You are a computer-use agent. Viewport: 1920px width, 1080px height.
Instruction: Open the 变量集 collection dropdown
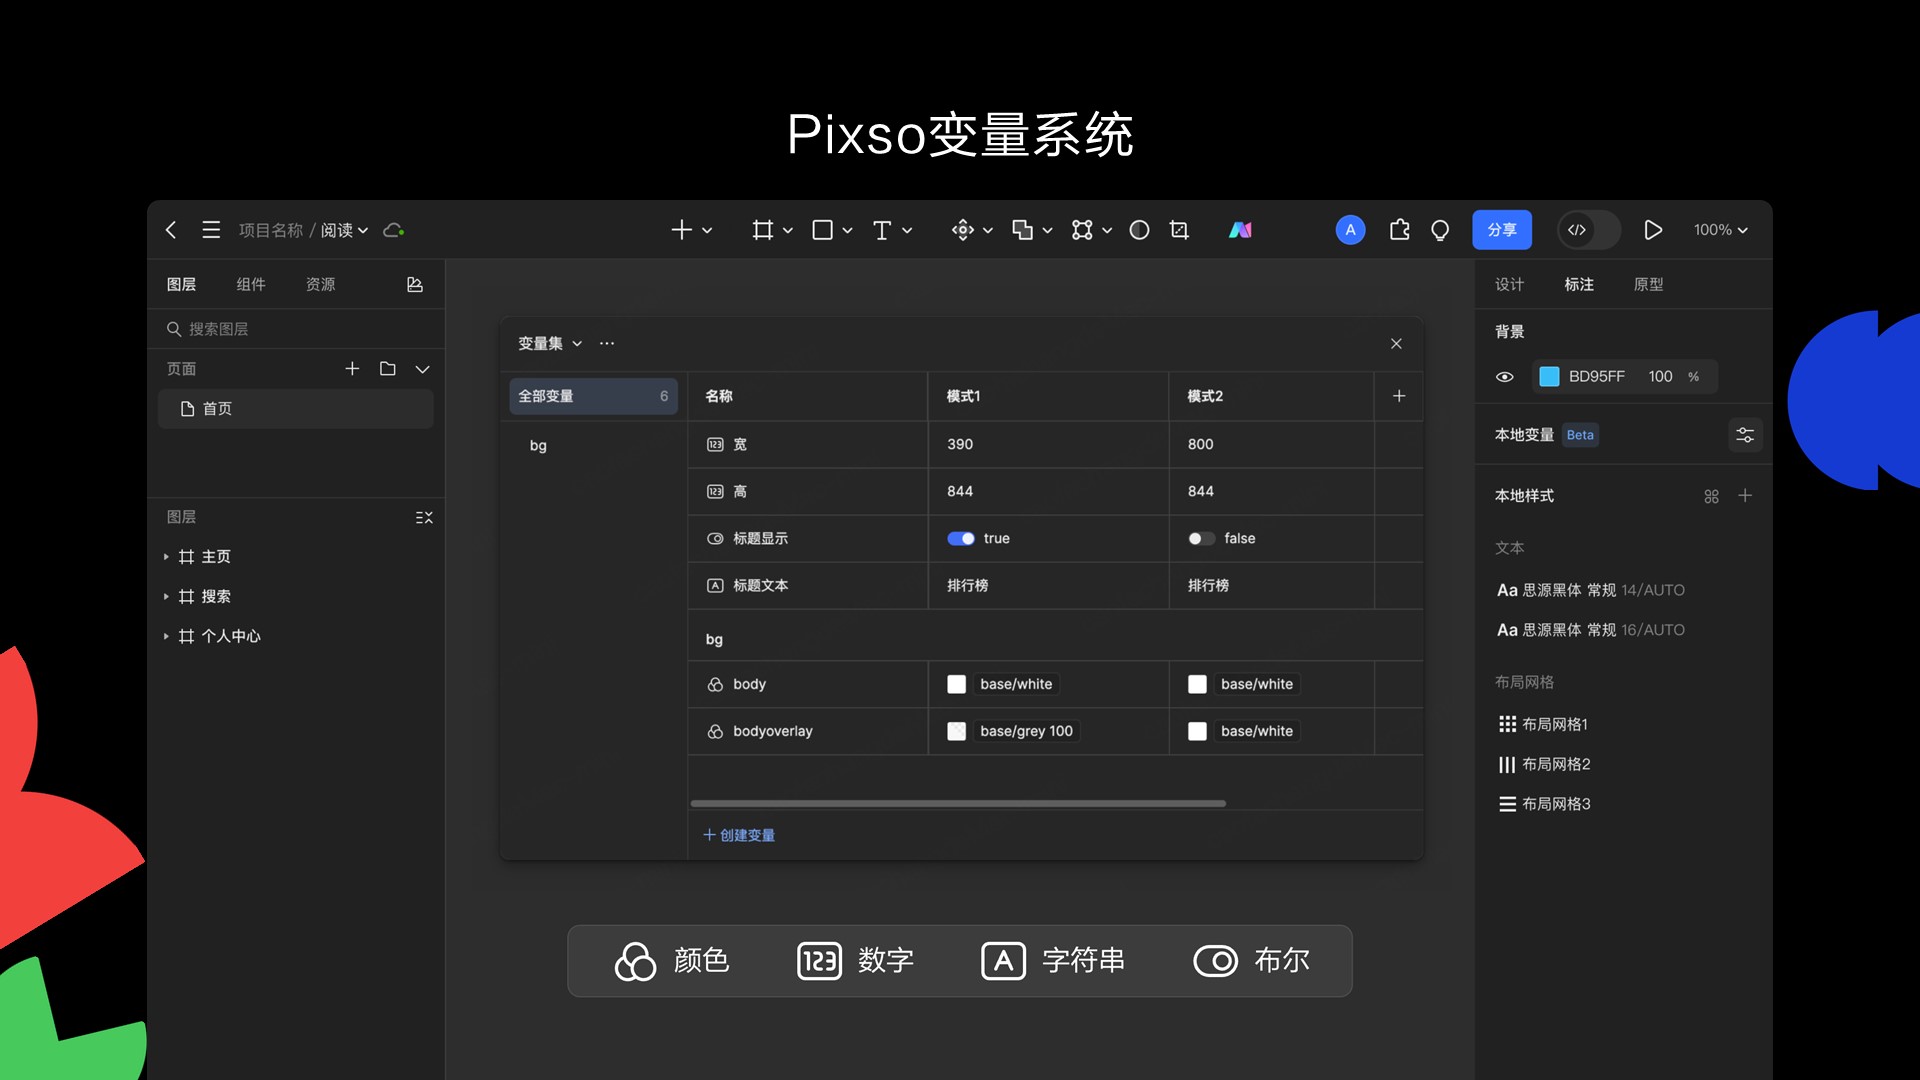550,344
